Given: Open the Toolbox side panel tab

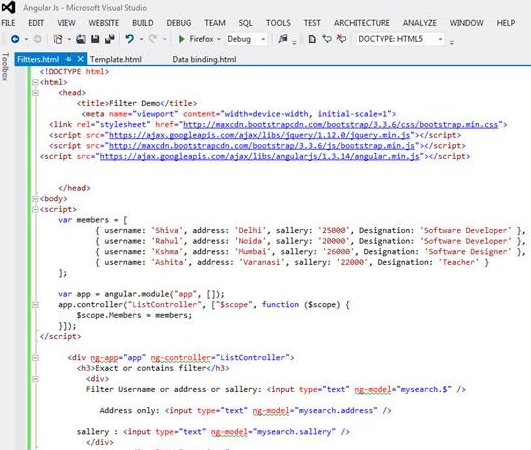Looking at the screenshot, I should click(x=5, y=66).
